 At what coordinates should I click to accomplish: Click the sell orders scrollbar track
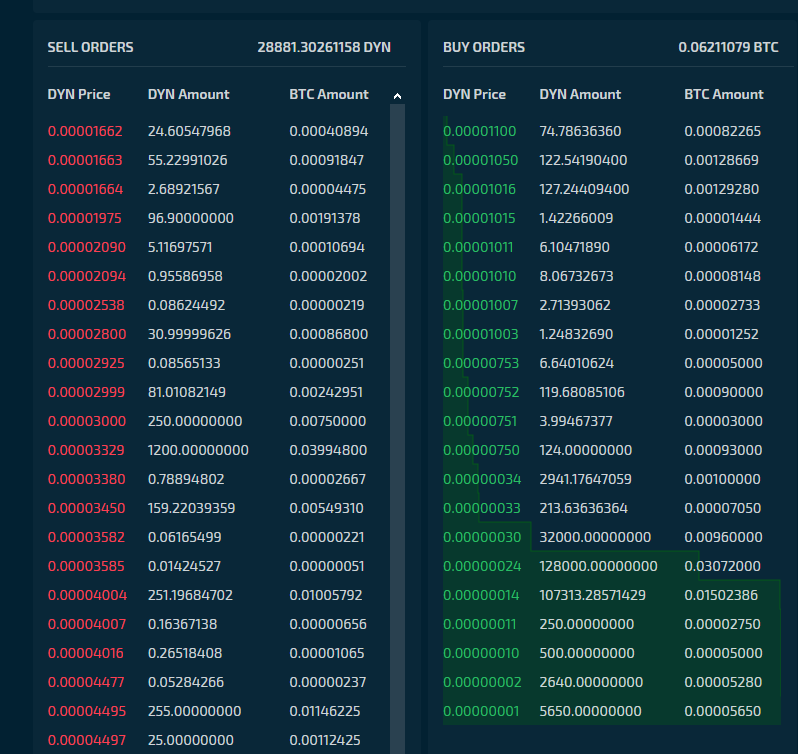[x=397, y=429]
